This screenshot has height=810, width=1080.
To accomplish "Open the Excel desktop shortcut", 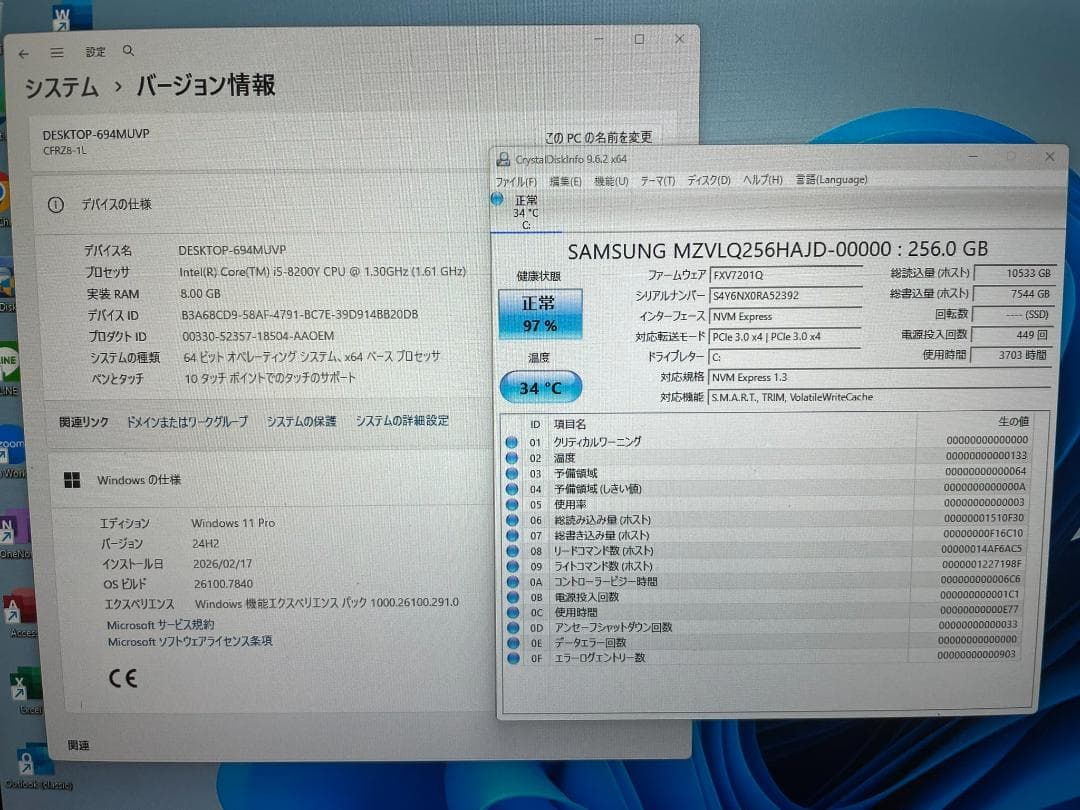I will click(x=27, y=691).
